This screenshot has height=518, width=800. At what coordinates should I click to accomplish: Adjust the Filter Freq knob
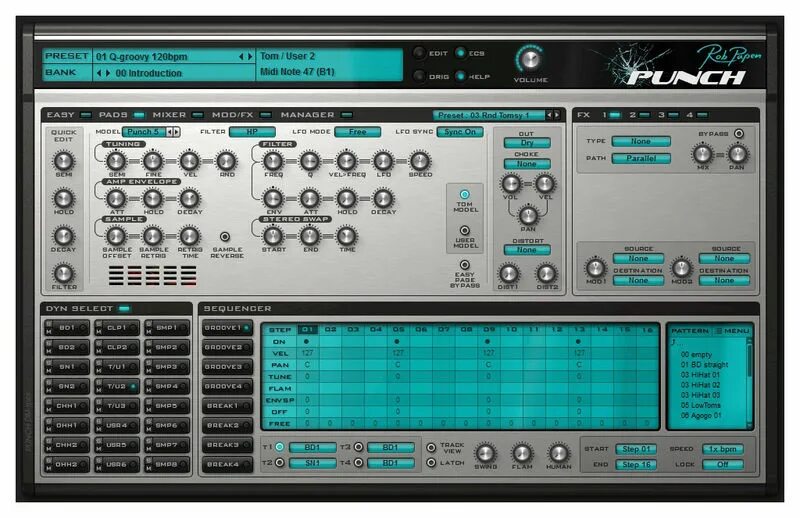click(273, 161)
